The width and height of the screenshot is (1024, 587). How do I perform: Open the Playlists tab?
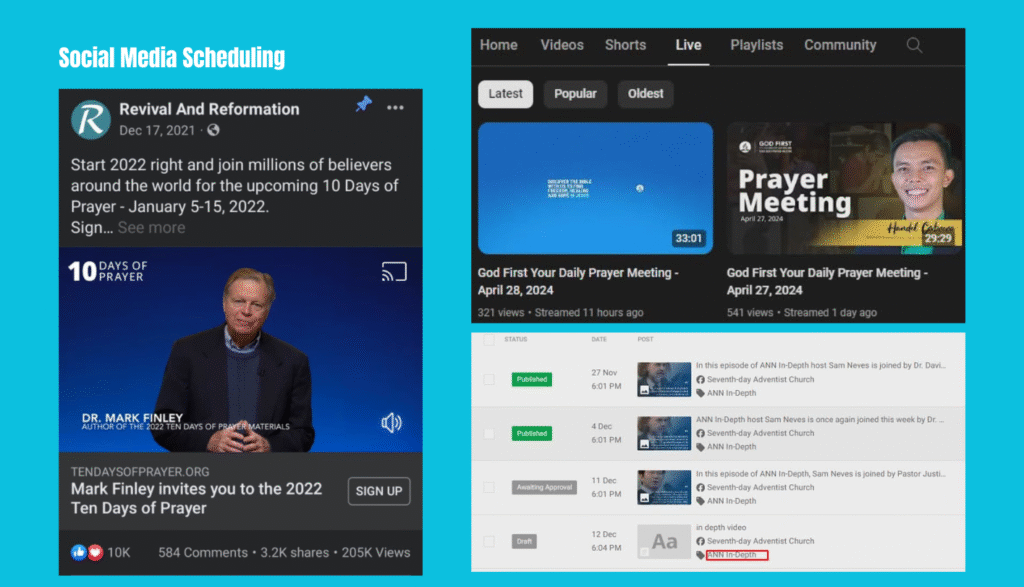click(756, 45)
